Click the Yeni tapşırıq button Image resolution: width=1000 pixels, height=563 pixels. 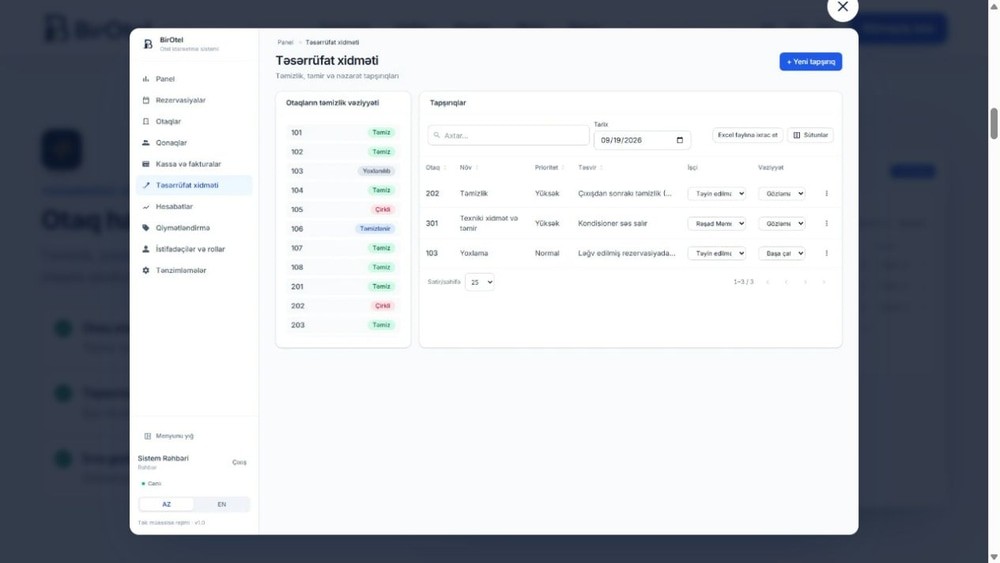click(x=811, y=62)
